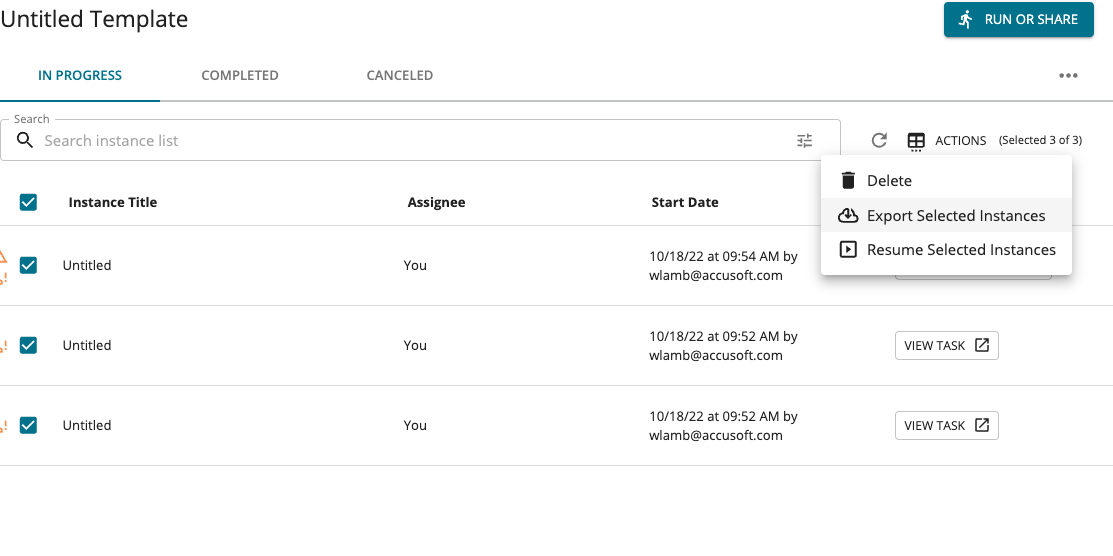
Task: Click the cloud export icon
Action: 848,215
